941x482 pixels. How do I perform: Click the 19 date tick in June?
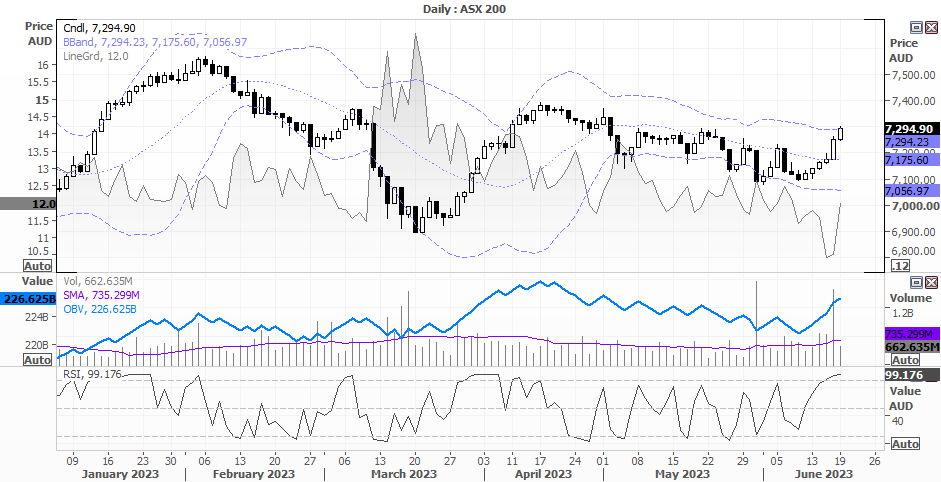pos(841,461)
